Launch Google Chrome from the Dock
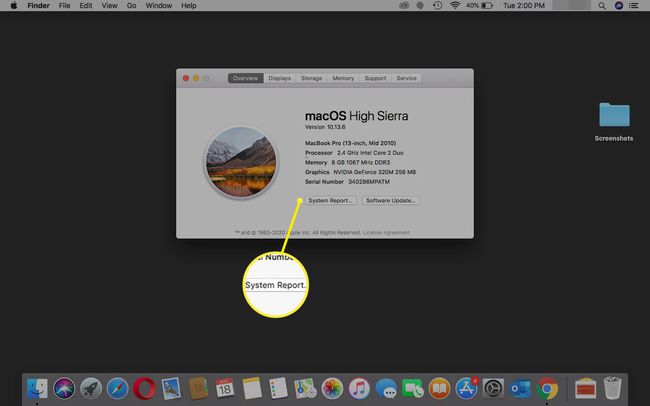The height and width of the screenshot is (406, 650). [x=547, y=389]
